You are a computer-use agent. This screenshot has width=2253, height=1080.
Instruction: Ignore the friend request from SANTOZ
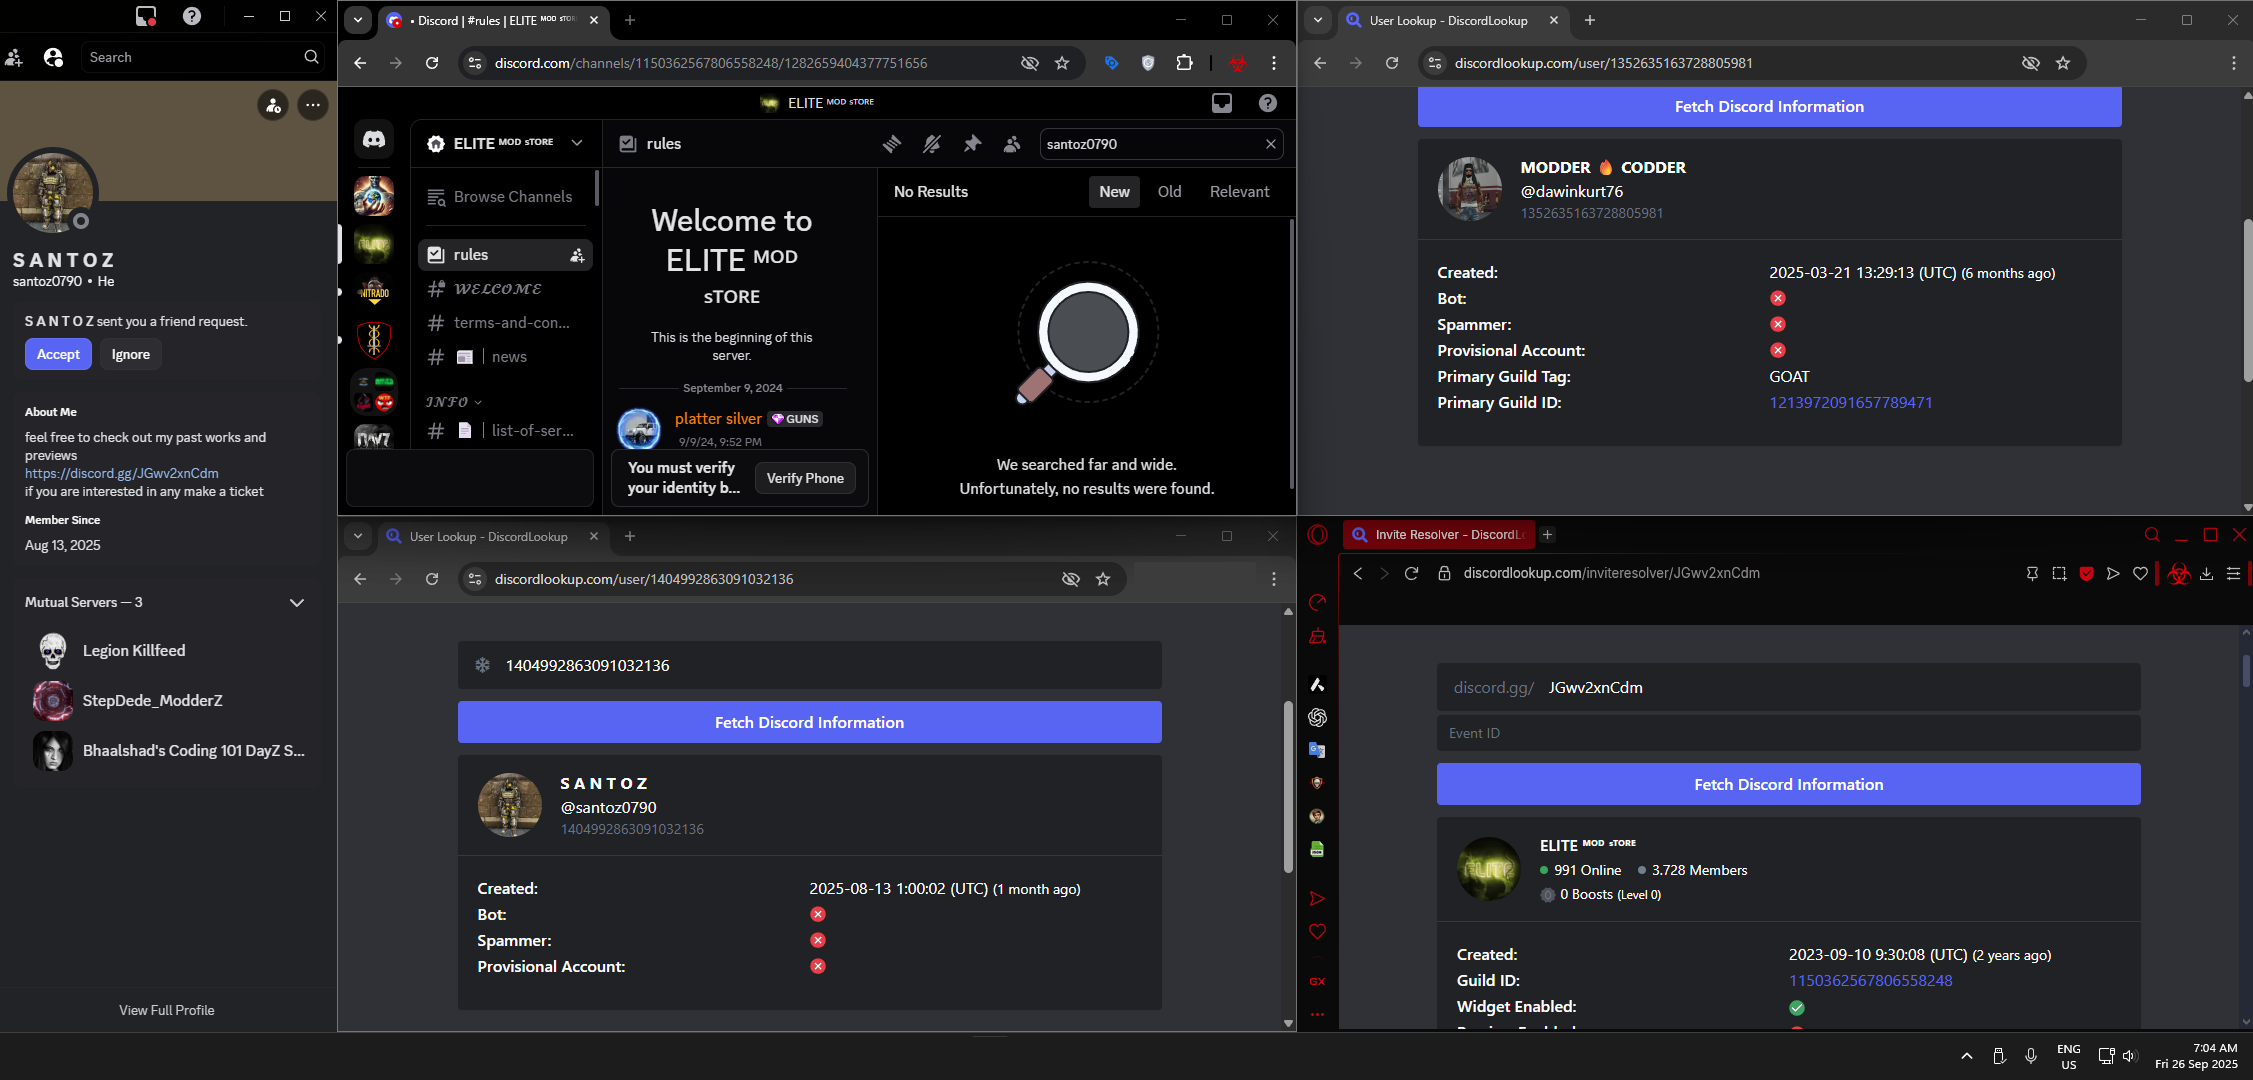[x=131, y=354]
